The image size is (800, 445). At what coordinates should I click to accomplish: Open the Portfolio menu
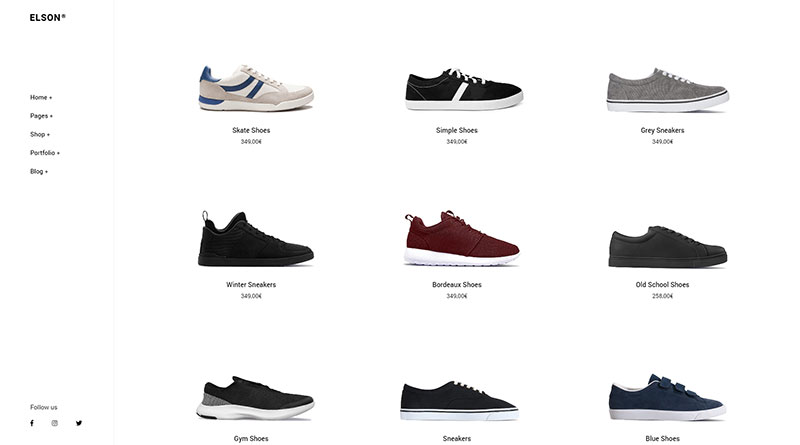point(45,153)
